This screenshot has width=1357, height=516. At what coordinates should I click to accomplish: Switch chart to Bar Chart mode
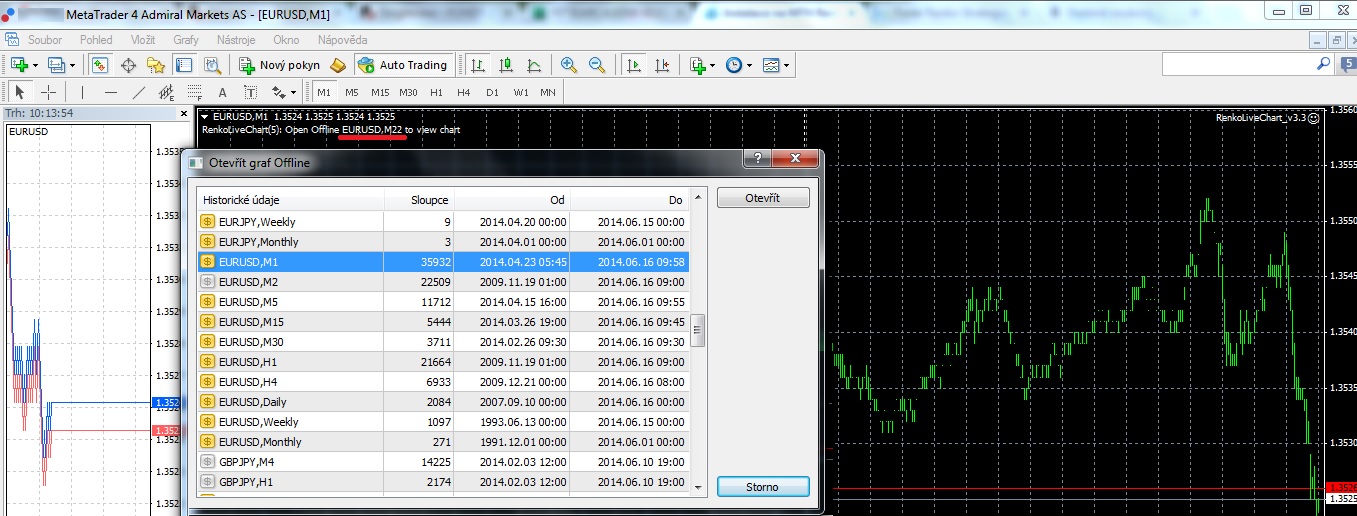478,65
